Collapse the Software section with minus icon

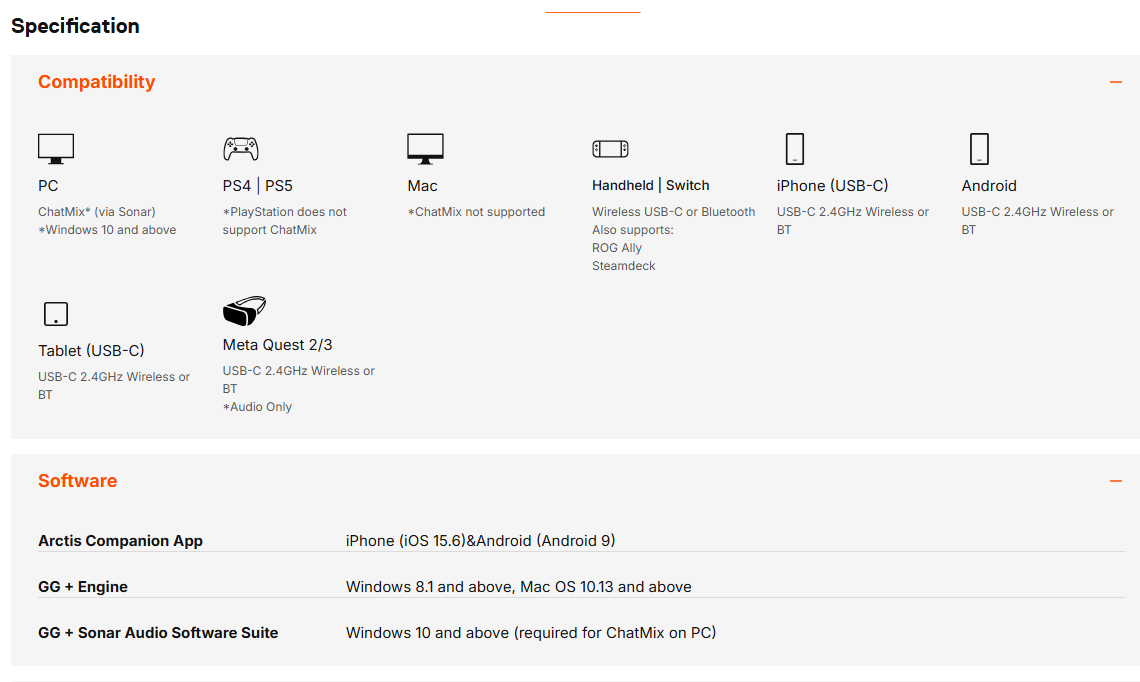[1116, 481]
